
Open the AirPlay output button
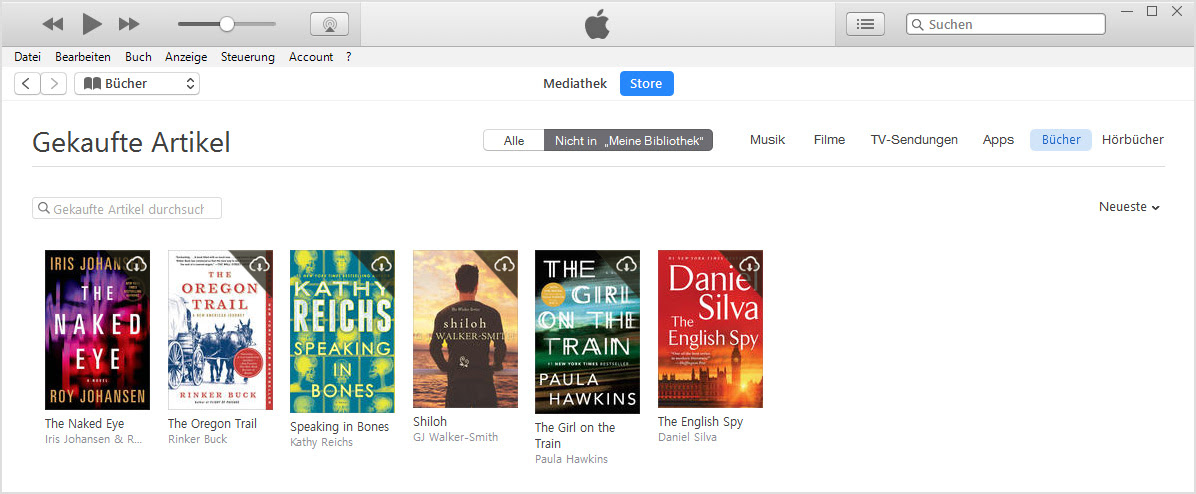(x=330, y=24)
